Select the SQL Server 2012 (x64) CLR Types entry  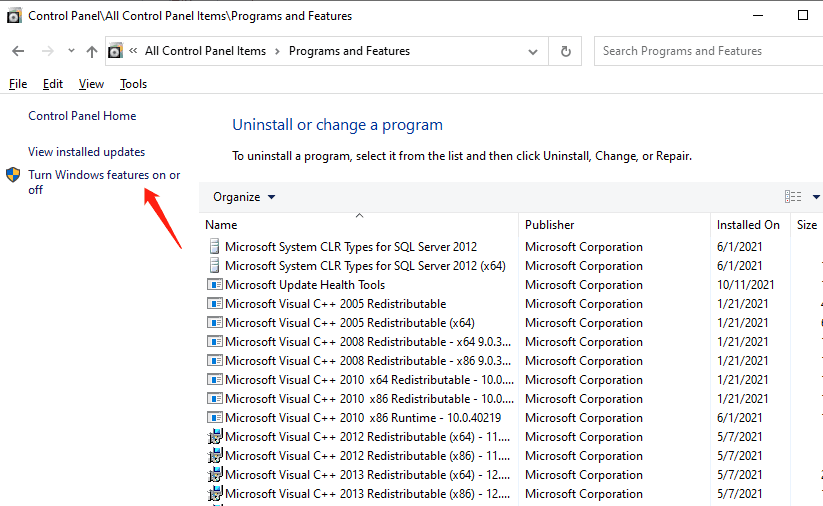tap(365, 266)
